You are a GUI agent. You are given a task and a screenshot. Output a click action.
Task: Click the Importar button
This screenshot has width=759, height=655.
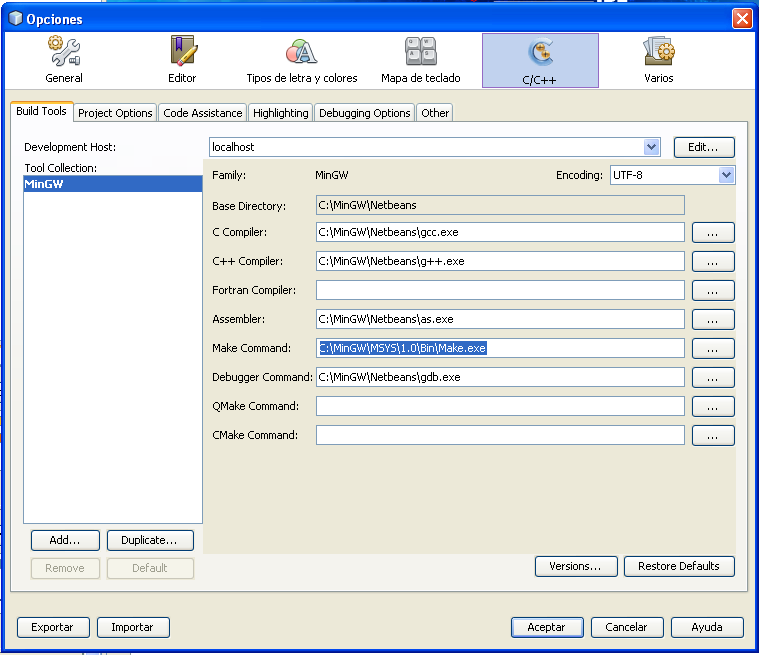point(133,627)
